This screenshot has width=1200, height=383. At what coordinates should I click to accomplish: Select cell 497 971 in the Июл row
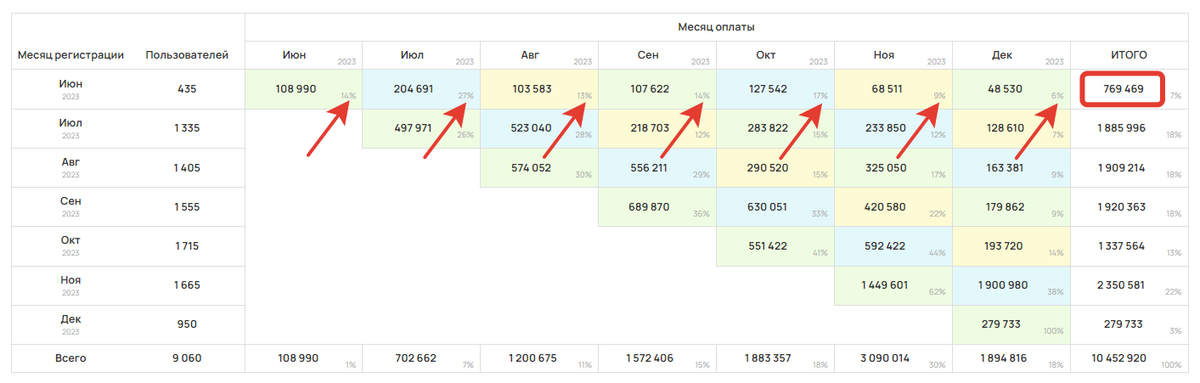412,128
